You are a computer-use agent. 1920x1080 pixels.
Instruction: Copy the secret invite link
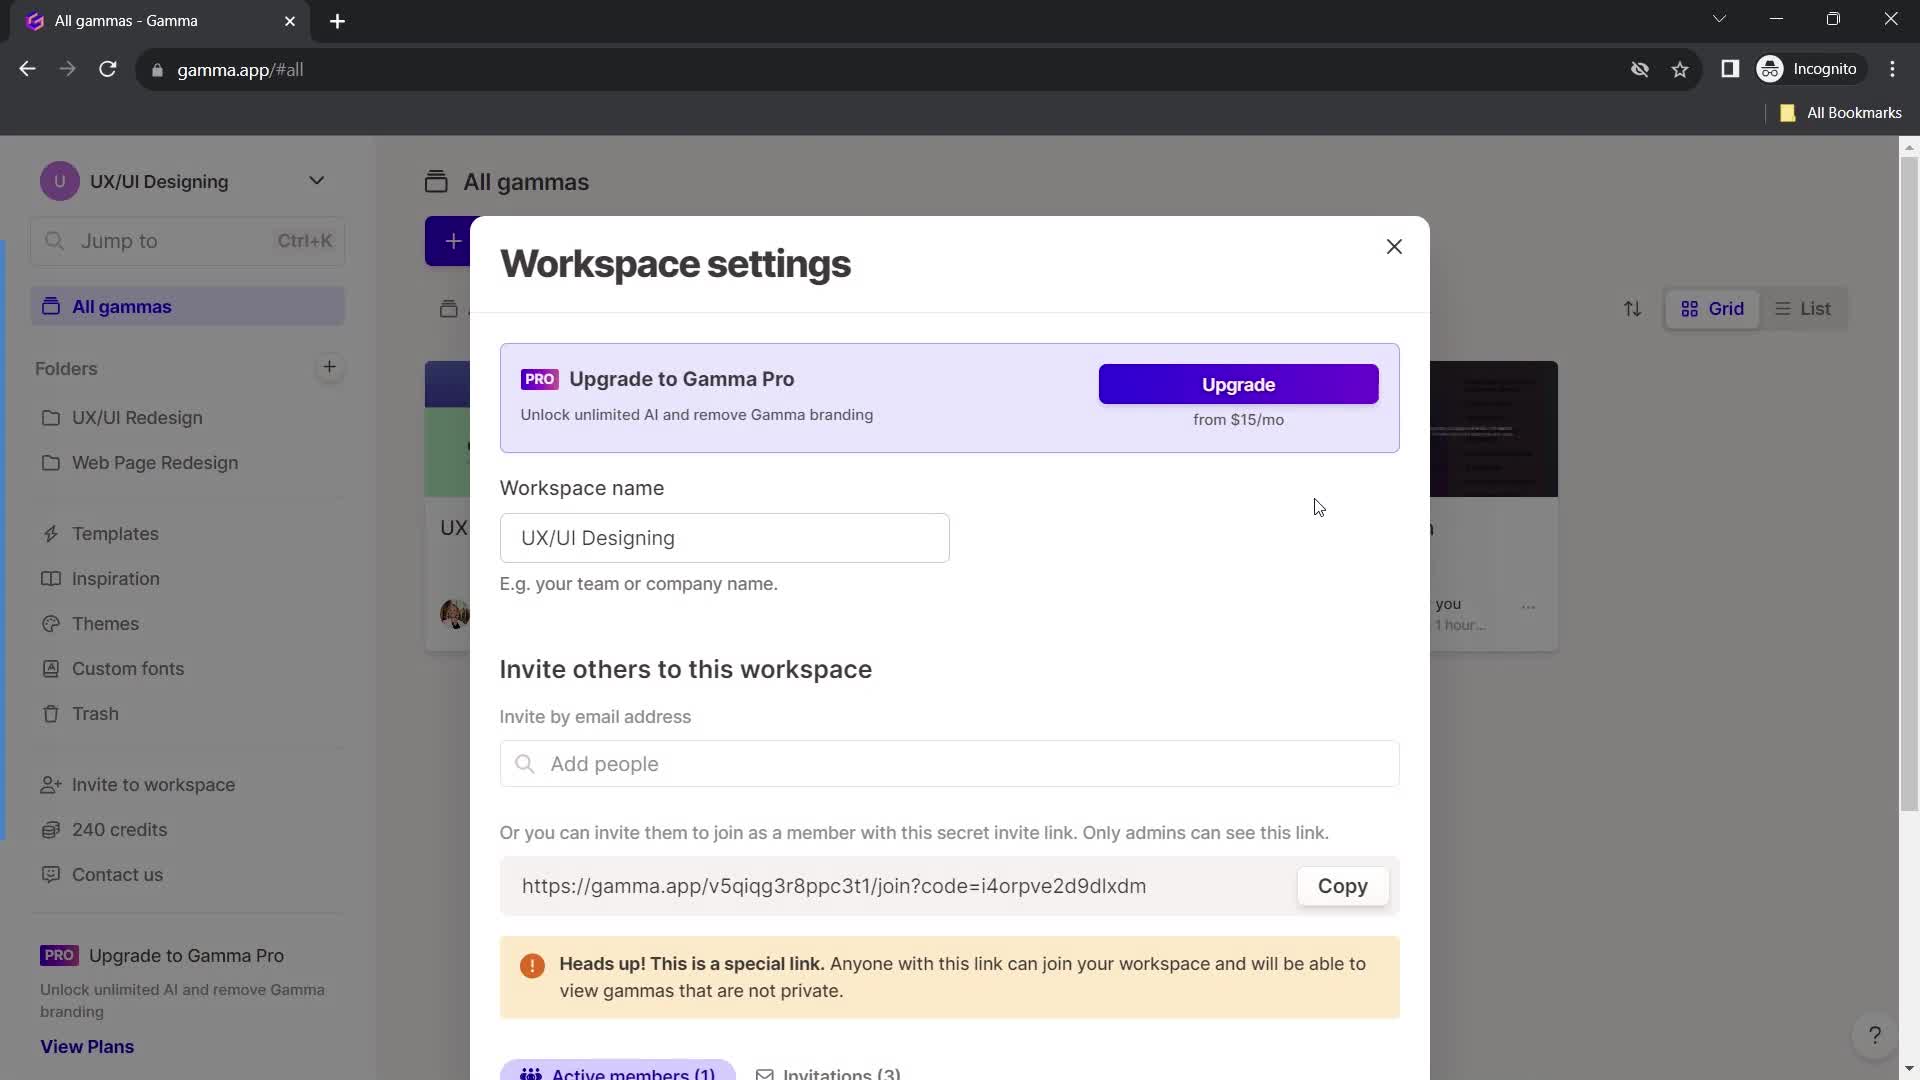[x=1342, y=886]
